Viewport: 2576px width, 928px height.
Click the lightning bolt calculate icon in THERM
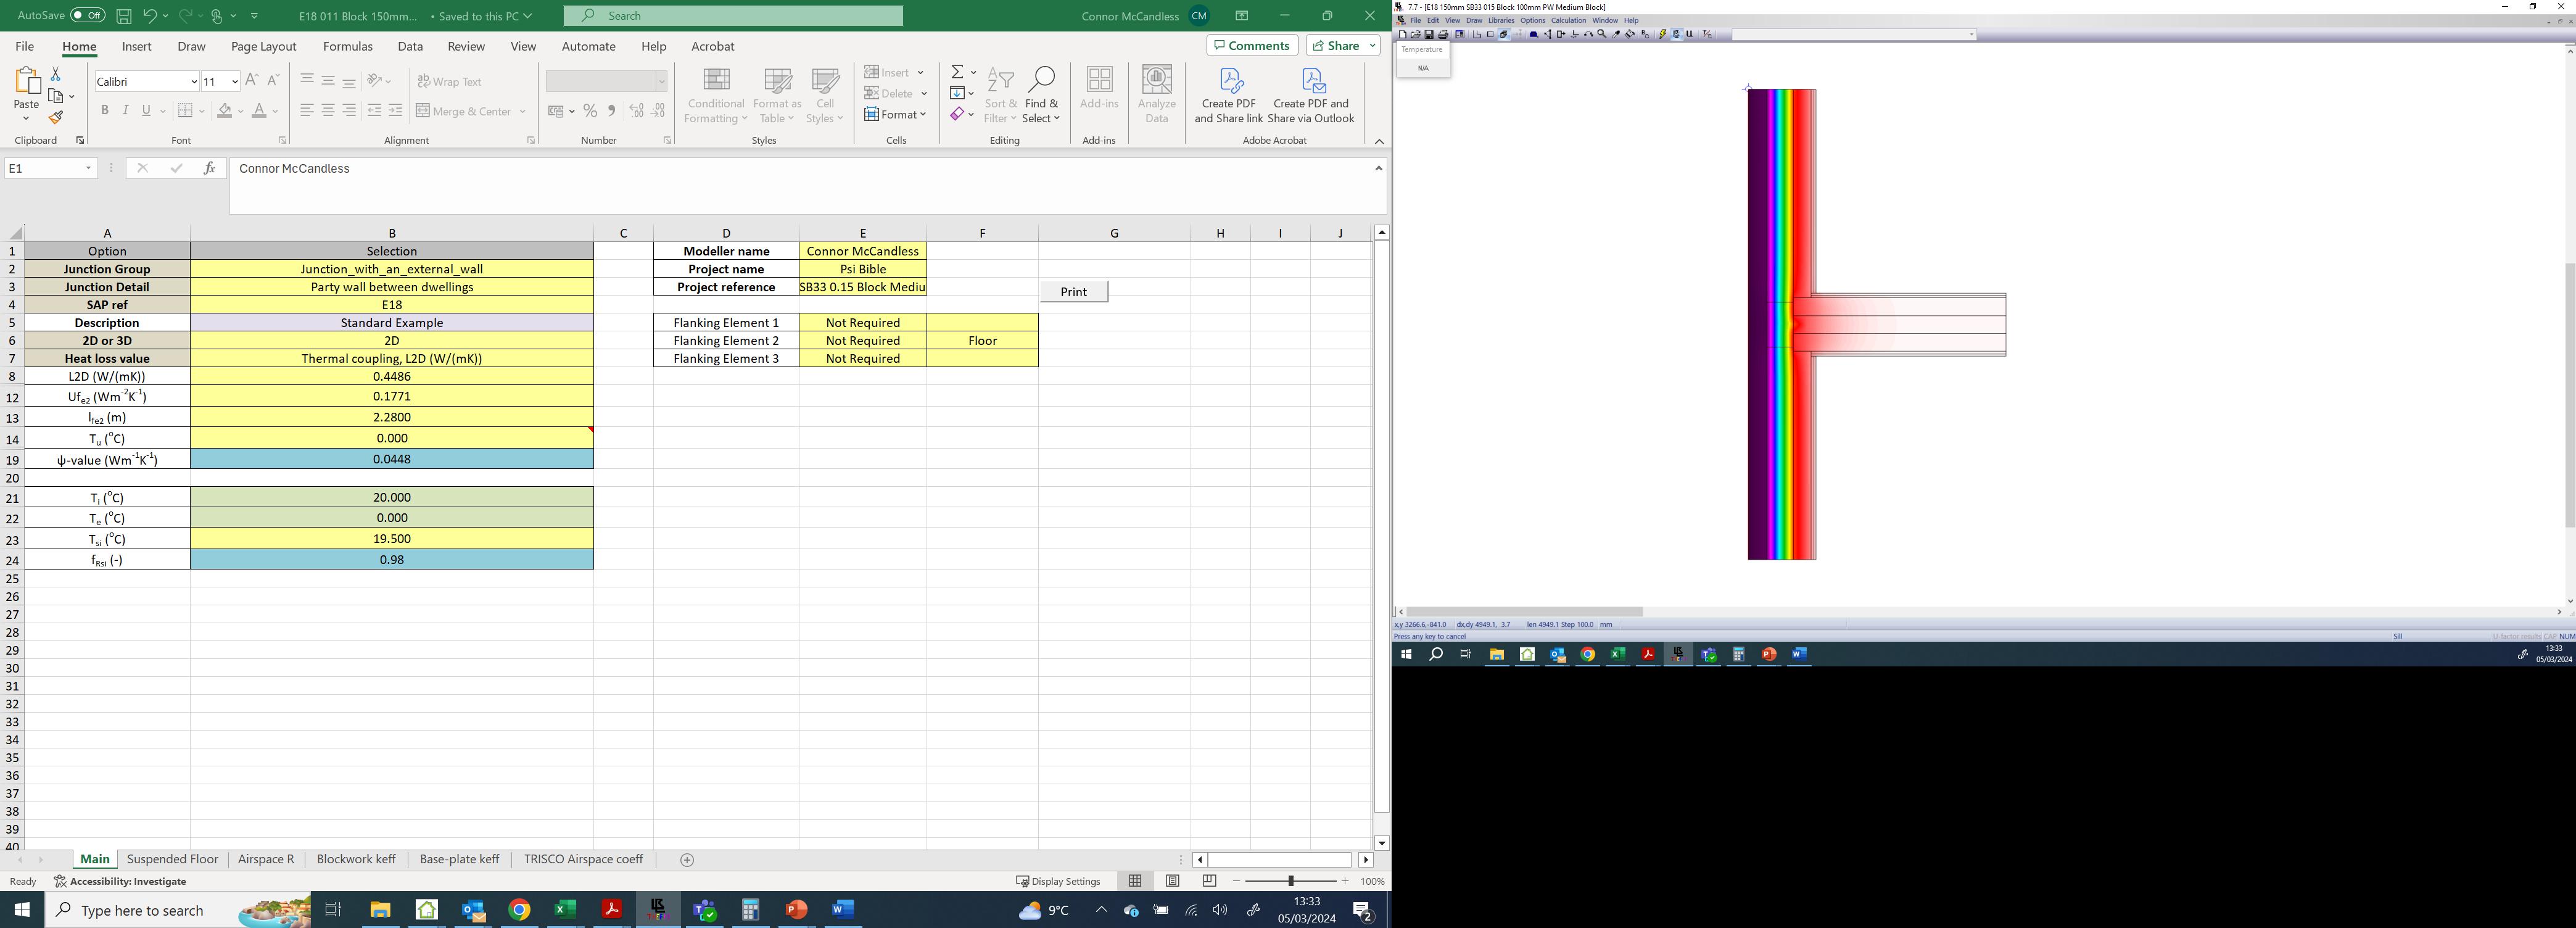point(1663,34)
